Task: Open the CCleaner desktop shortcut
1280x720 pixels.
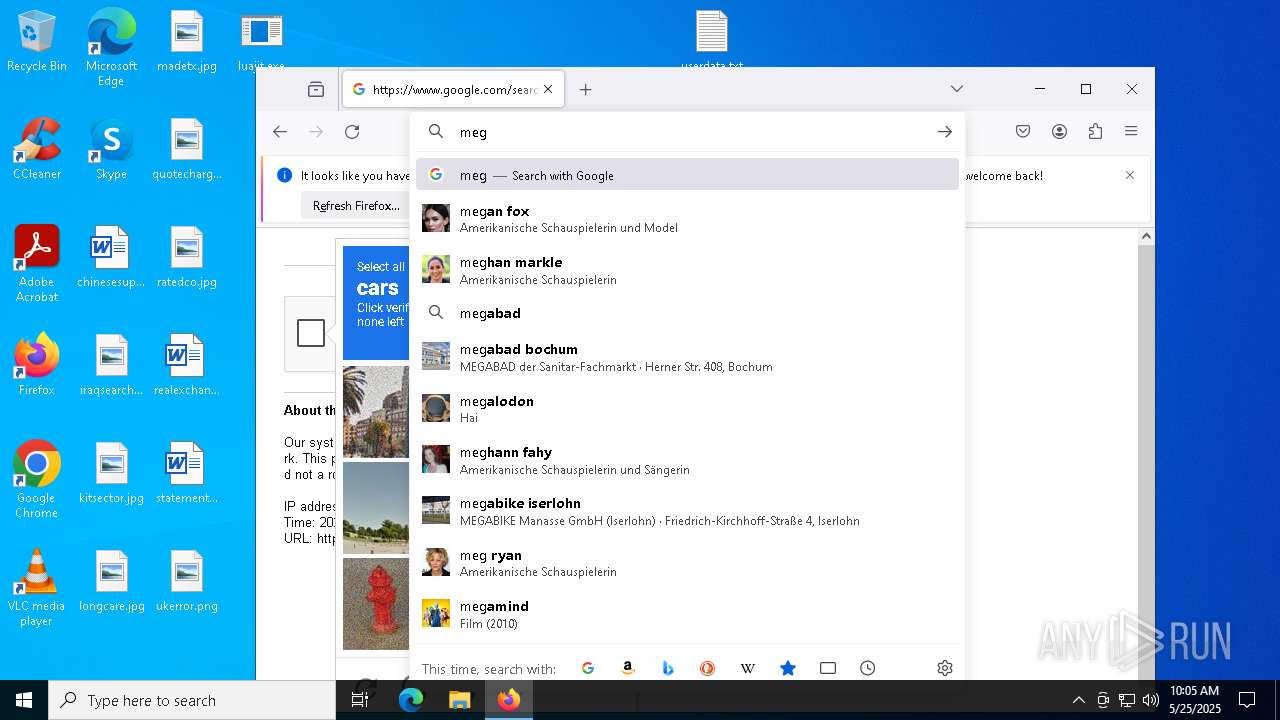Action: pyautogui.click(x=37, y=150)
